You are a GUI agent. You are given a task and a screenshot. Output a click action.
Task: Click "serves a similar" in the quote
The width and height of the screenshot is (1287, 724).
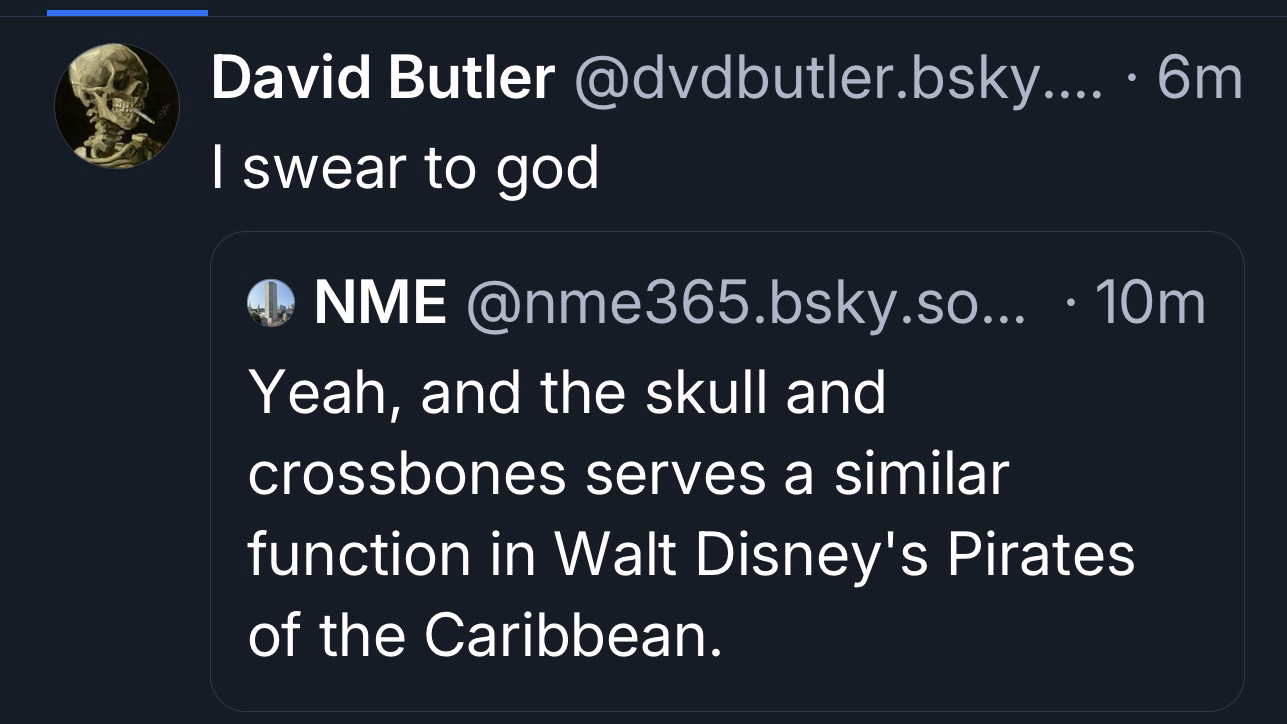(796, 473)
